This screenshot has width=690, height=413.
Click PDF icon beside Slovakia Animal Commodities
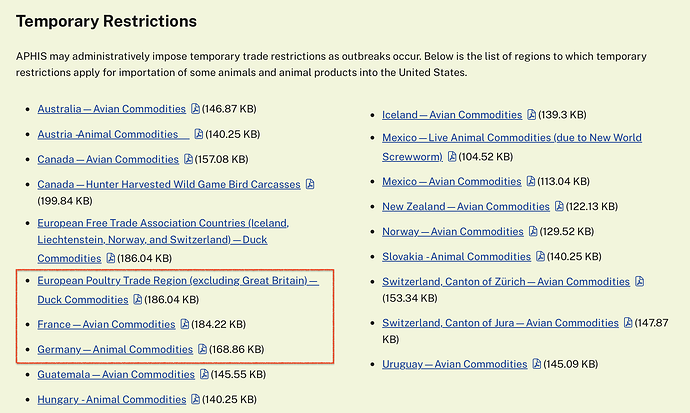pyautogui.click(x=540, y=256)
